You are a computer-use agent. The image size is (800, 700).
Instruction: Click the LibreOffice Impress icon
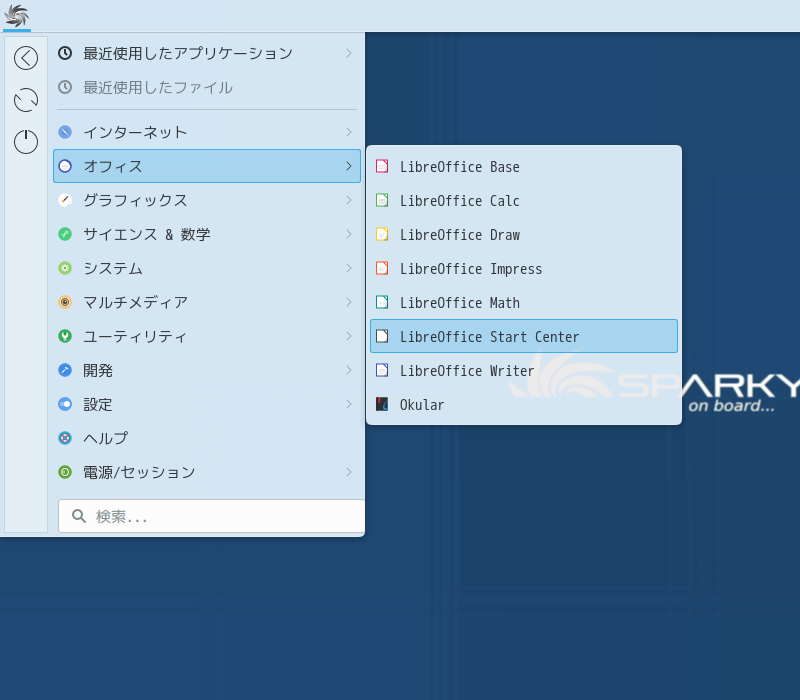pos(382,269)
